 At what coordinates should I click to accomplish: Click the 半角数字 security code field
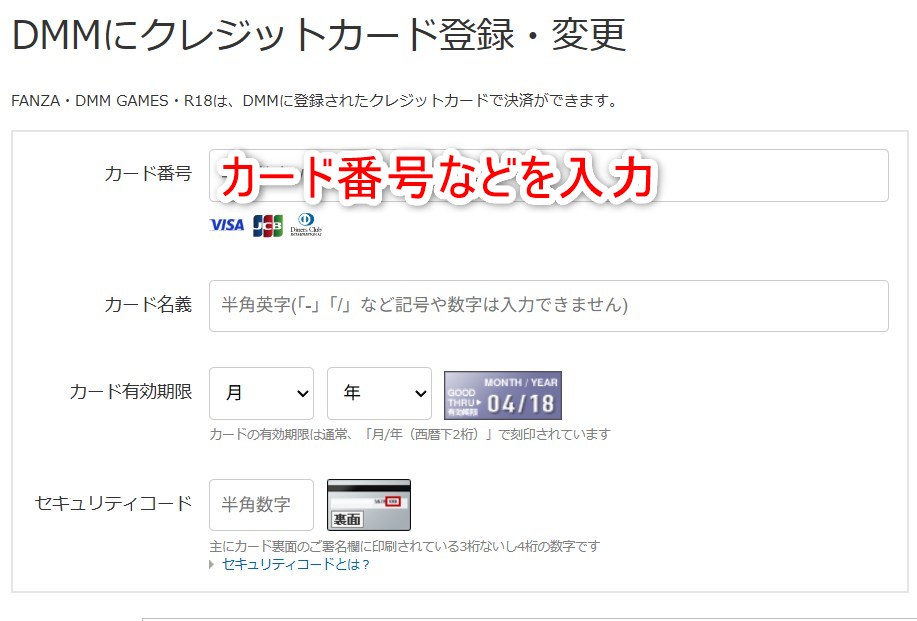261,504
